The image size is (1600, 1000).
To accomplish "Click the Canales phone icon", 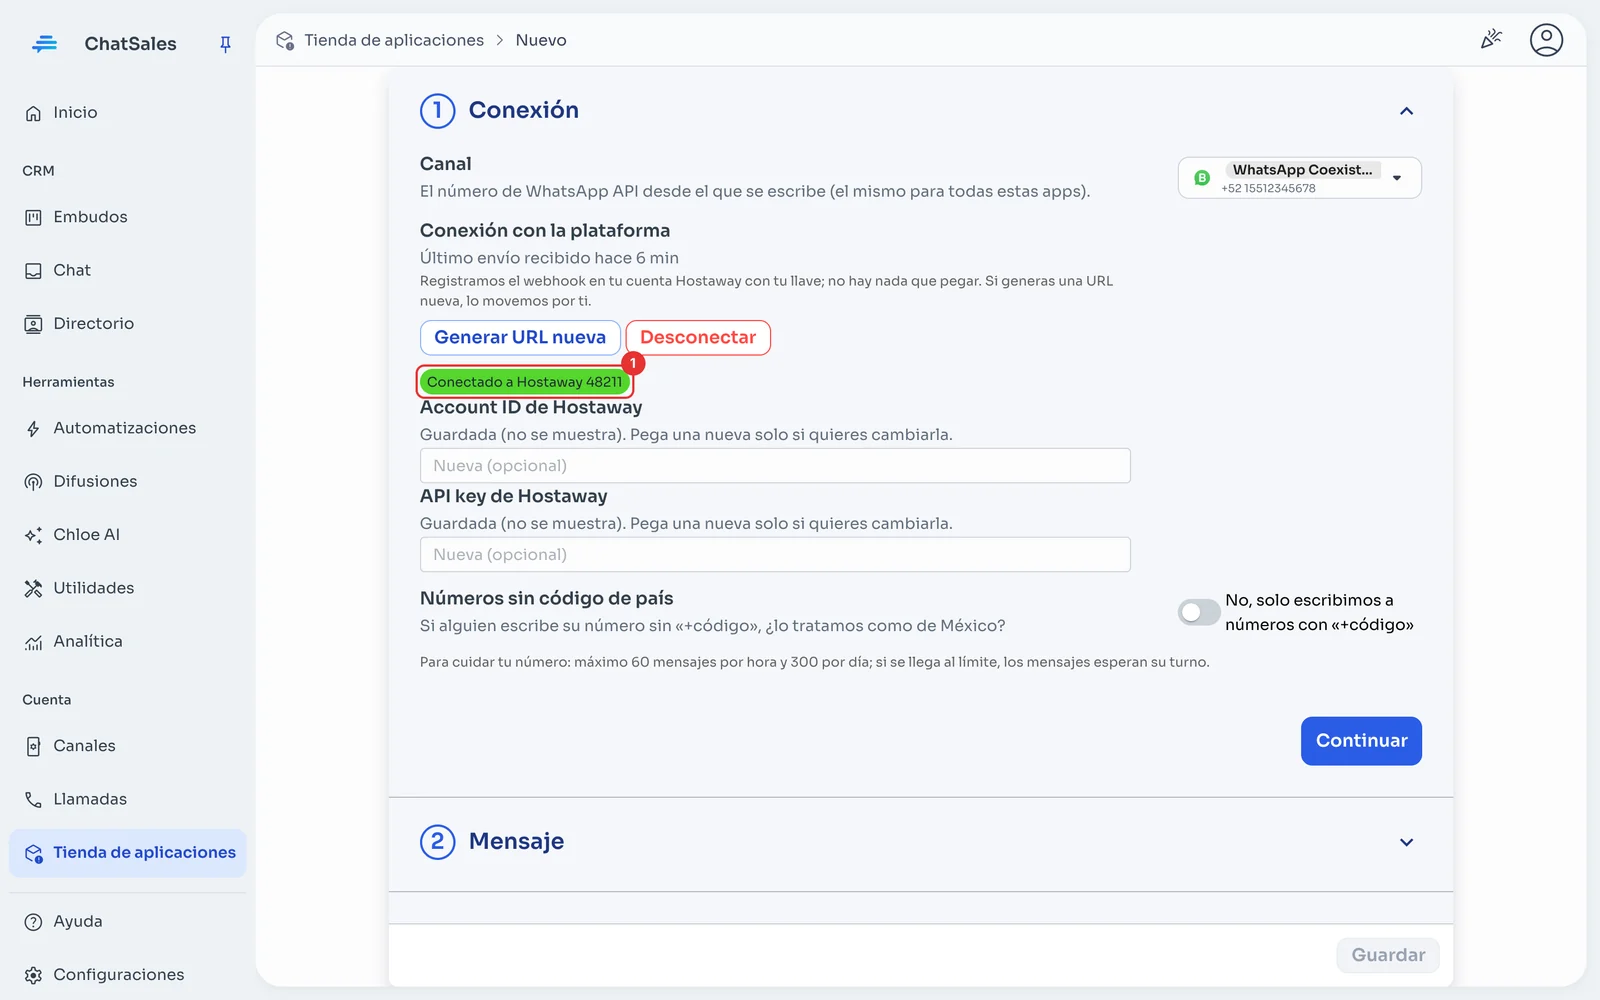I will click(x=33, y=746).
